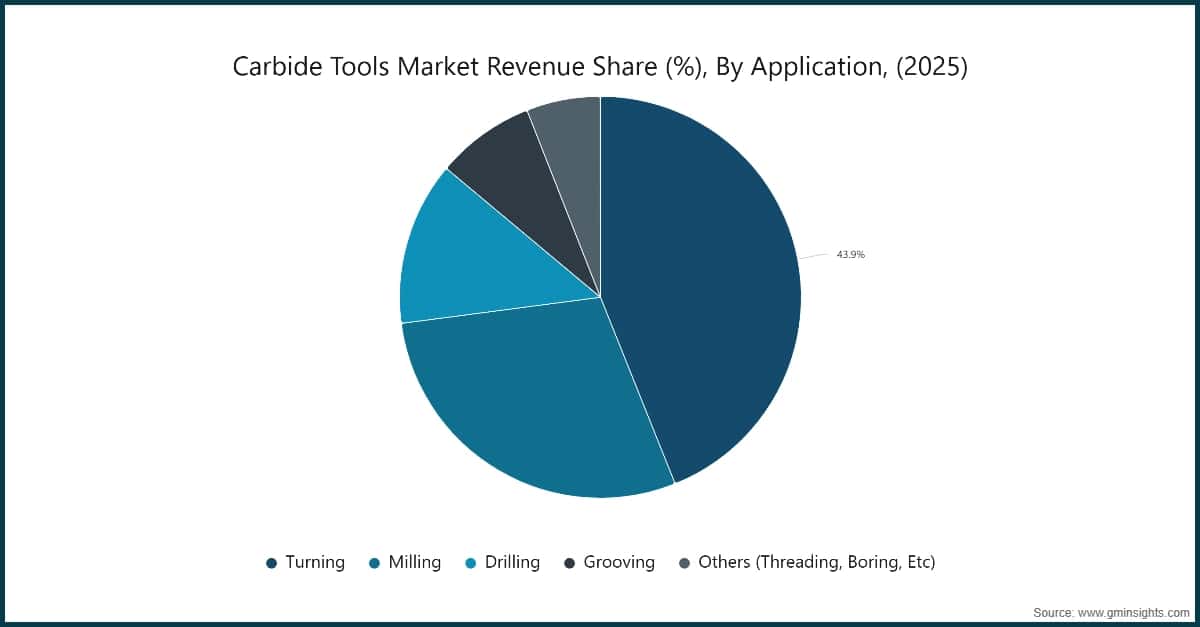The height and width of the screenshot is (627, 1200).
Task: Click the Turning legend marker icon
Action: [x=270, y=562]
